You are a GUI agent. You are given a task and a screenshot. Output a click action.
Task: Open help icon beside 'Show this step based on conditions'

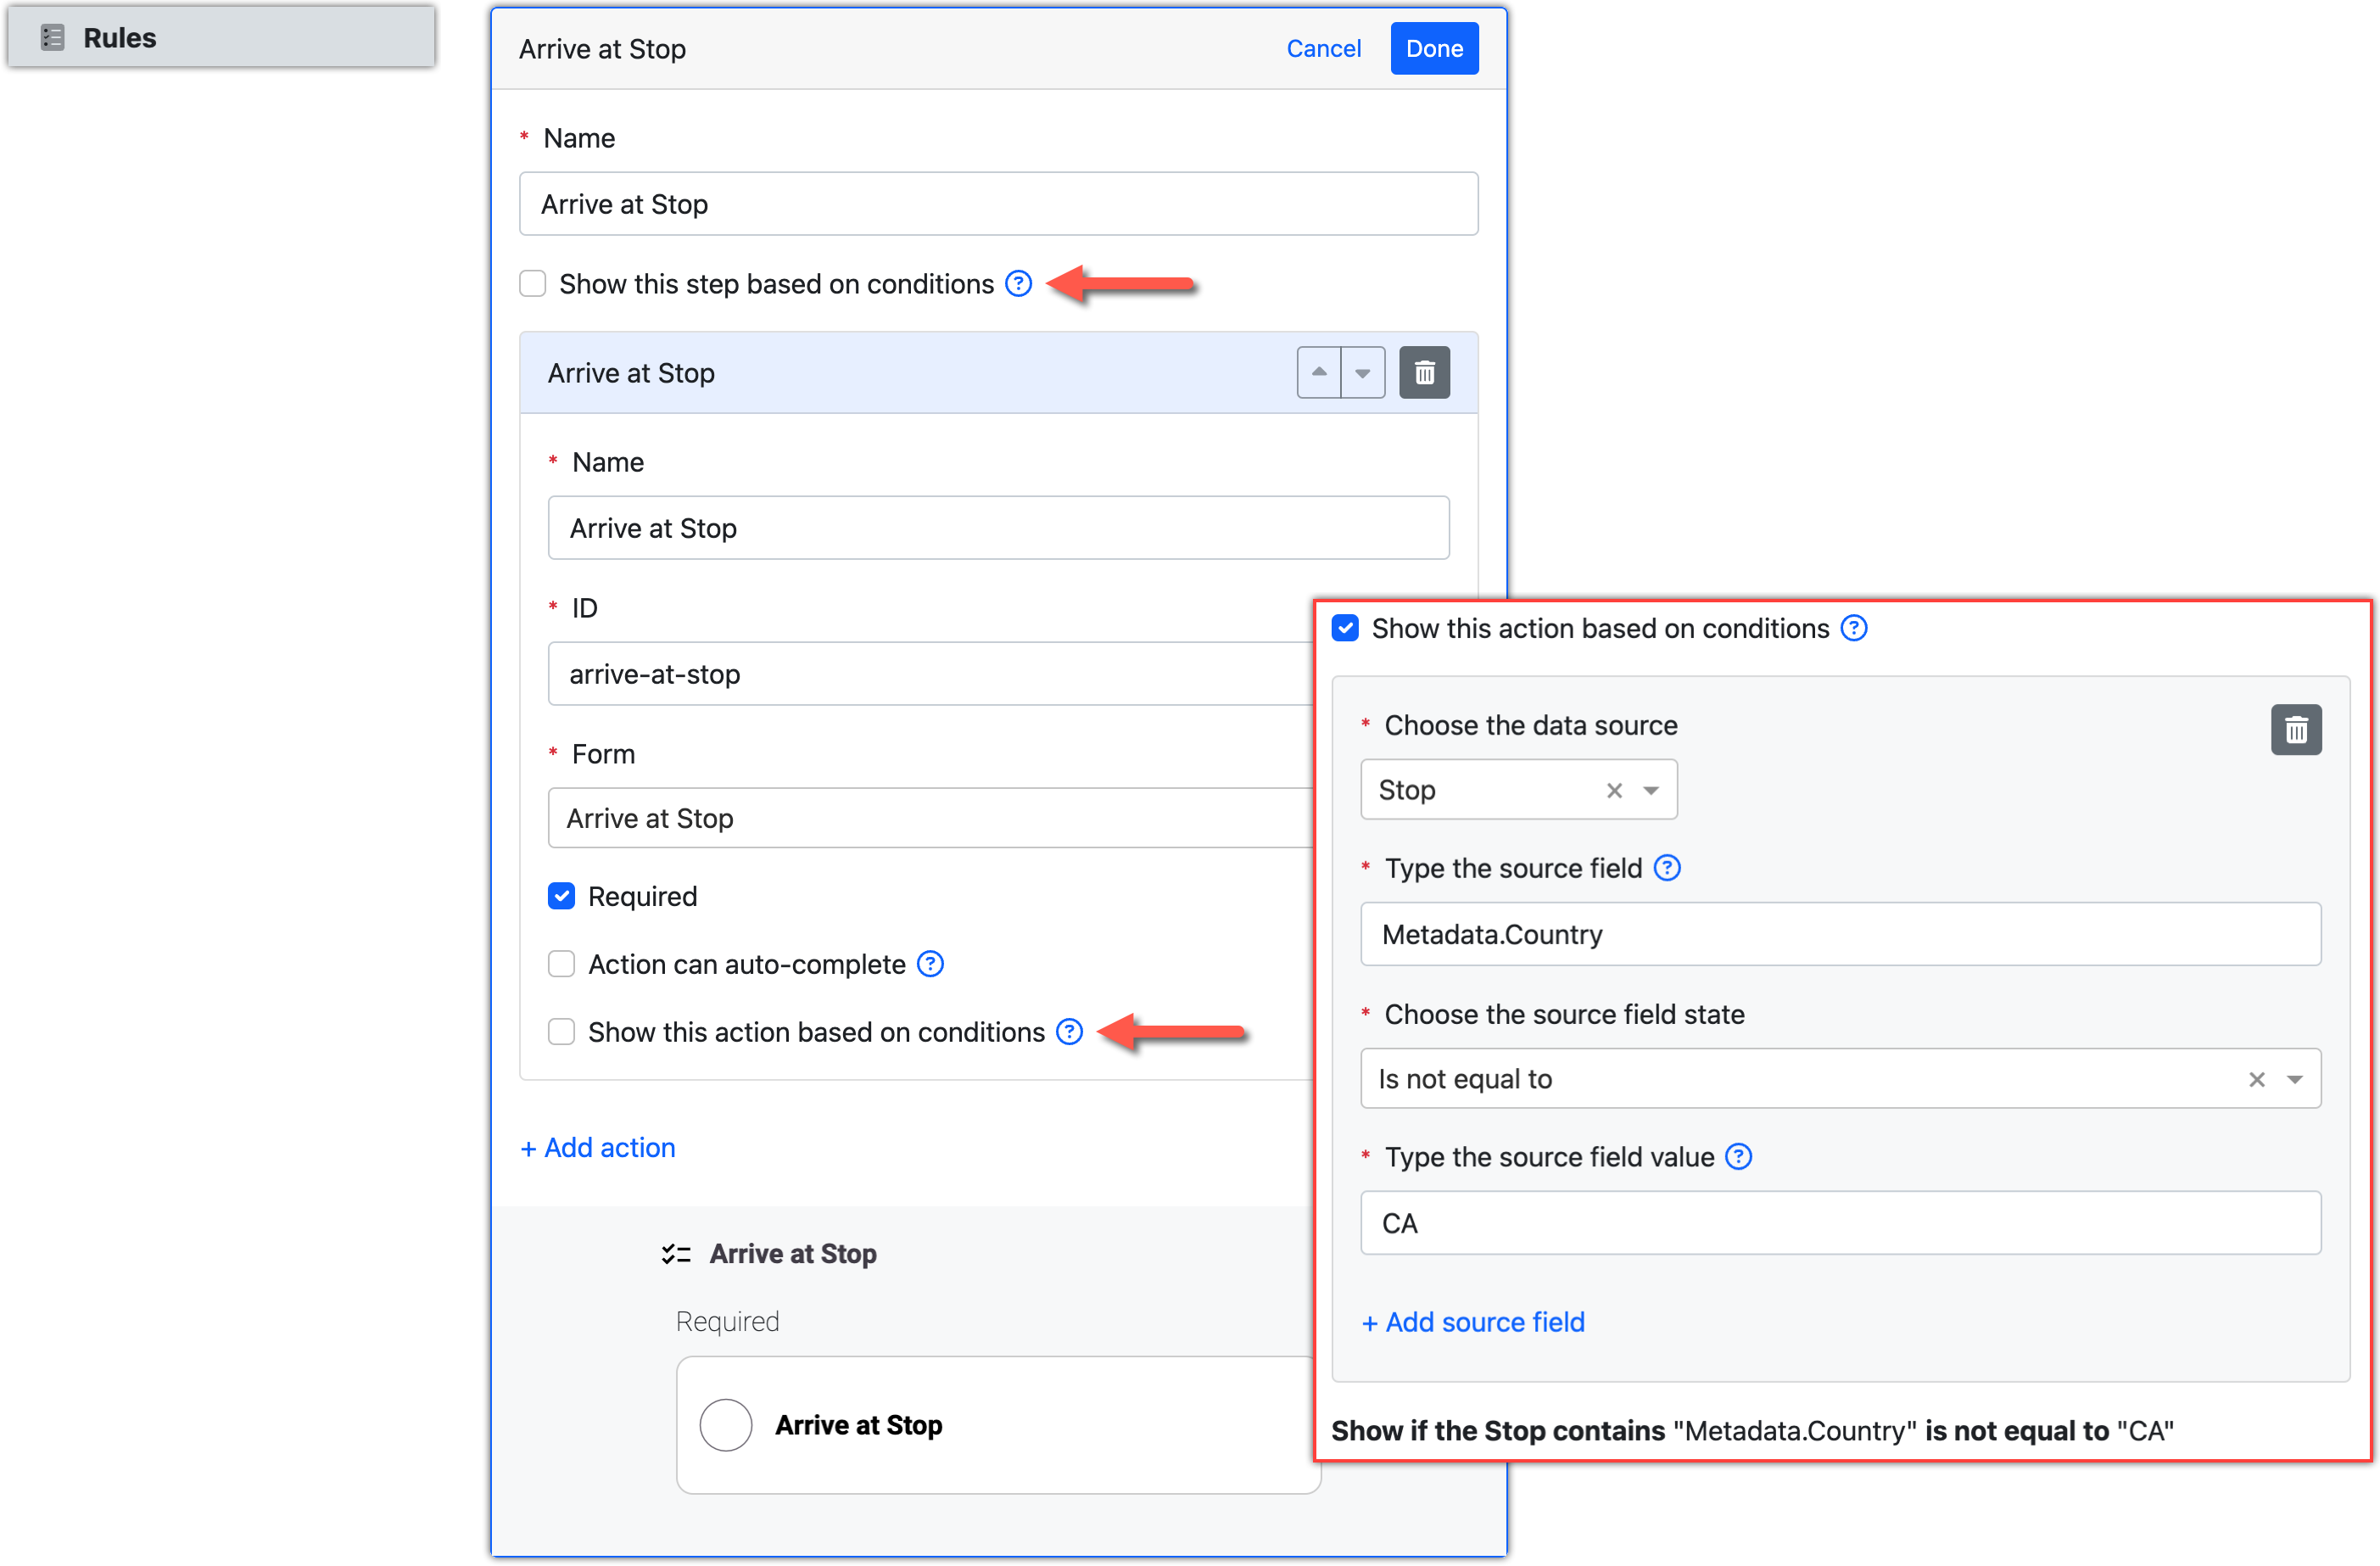tap(1018, 284)
